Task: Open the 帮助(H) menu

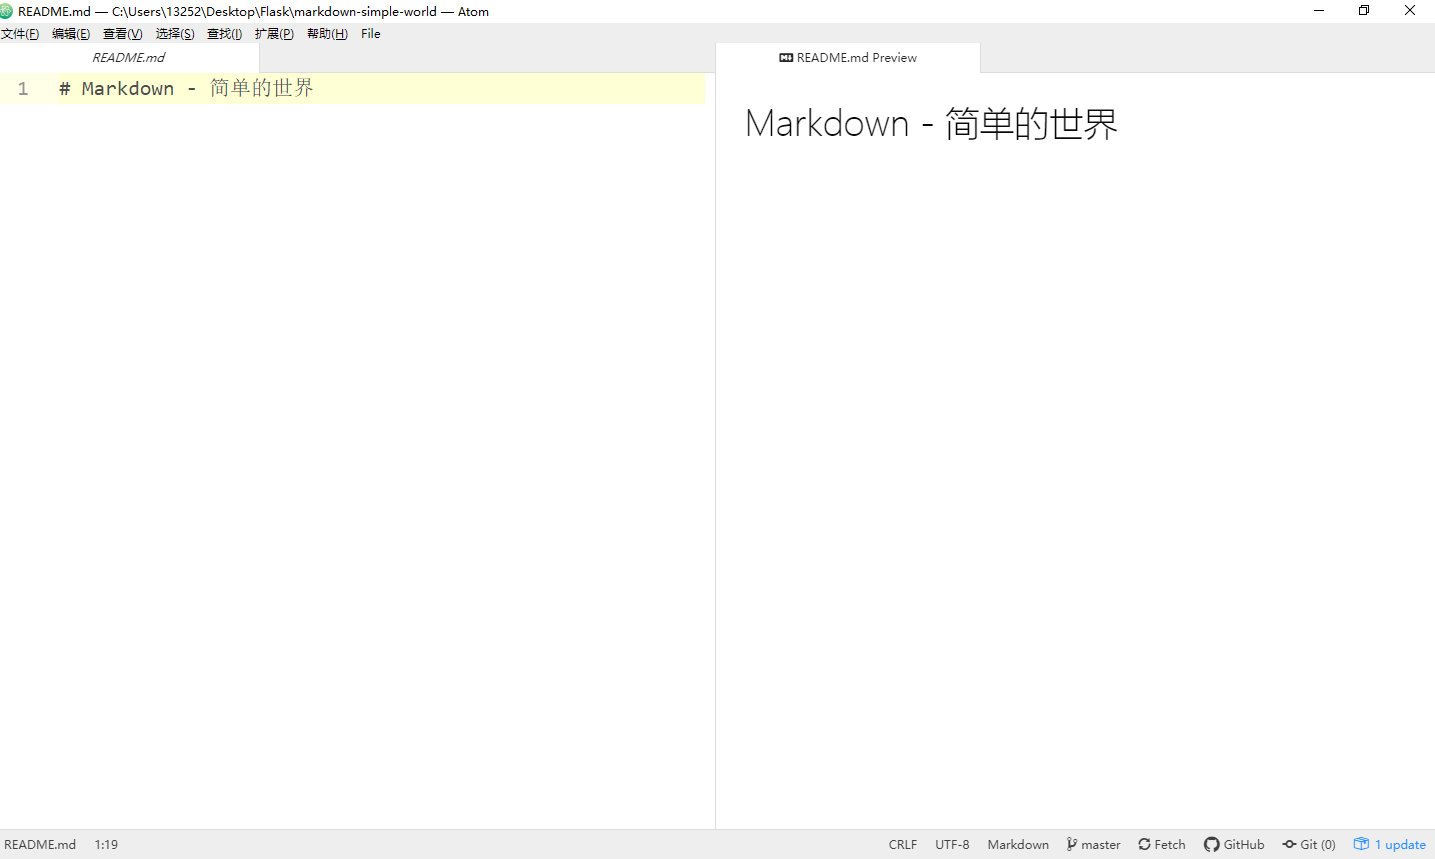Action: tap(327, 34)
